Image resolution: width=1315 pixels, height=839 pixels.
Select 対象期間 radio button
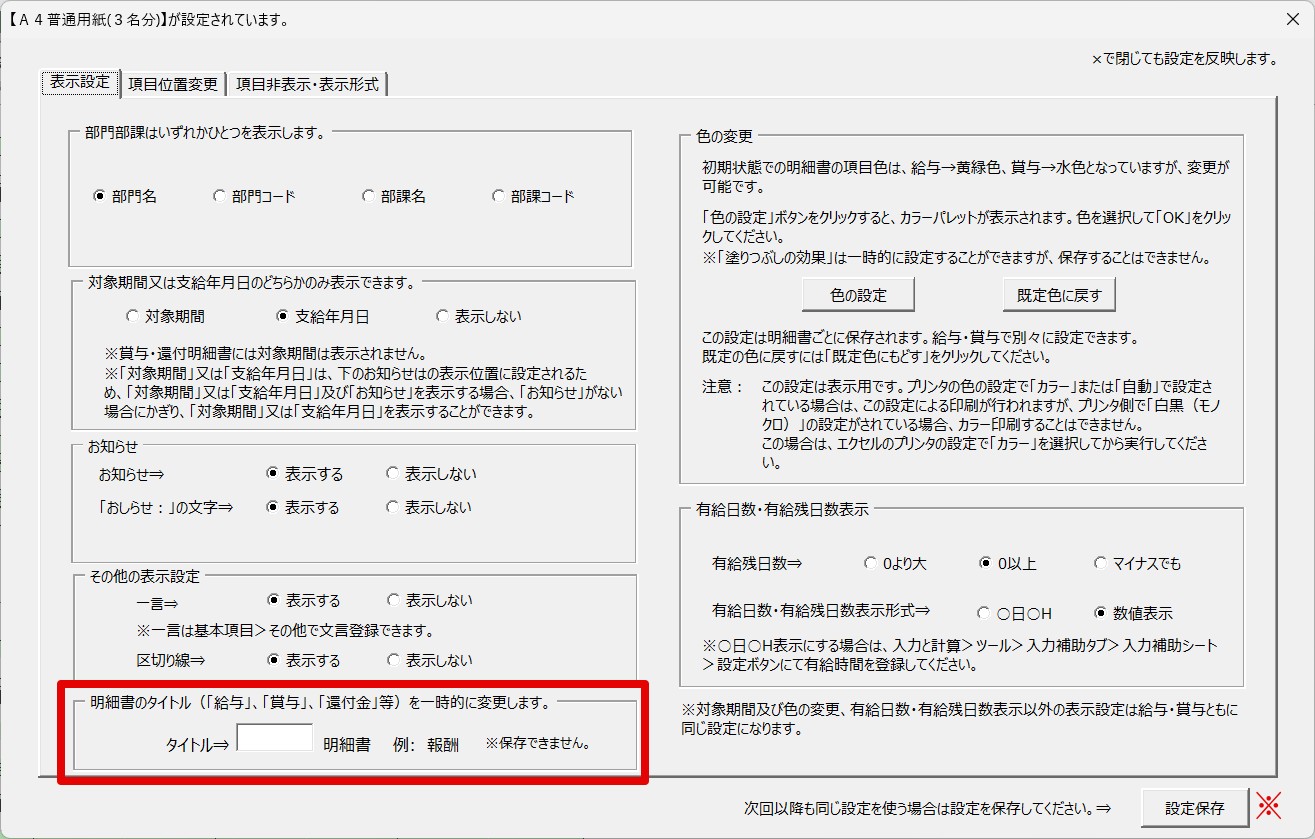(133, 317)
